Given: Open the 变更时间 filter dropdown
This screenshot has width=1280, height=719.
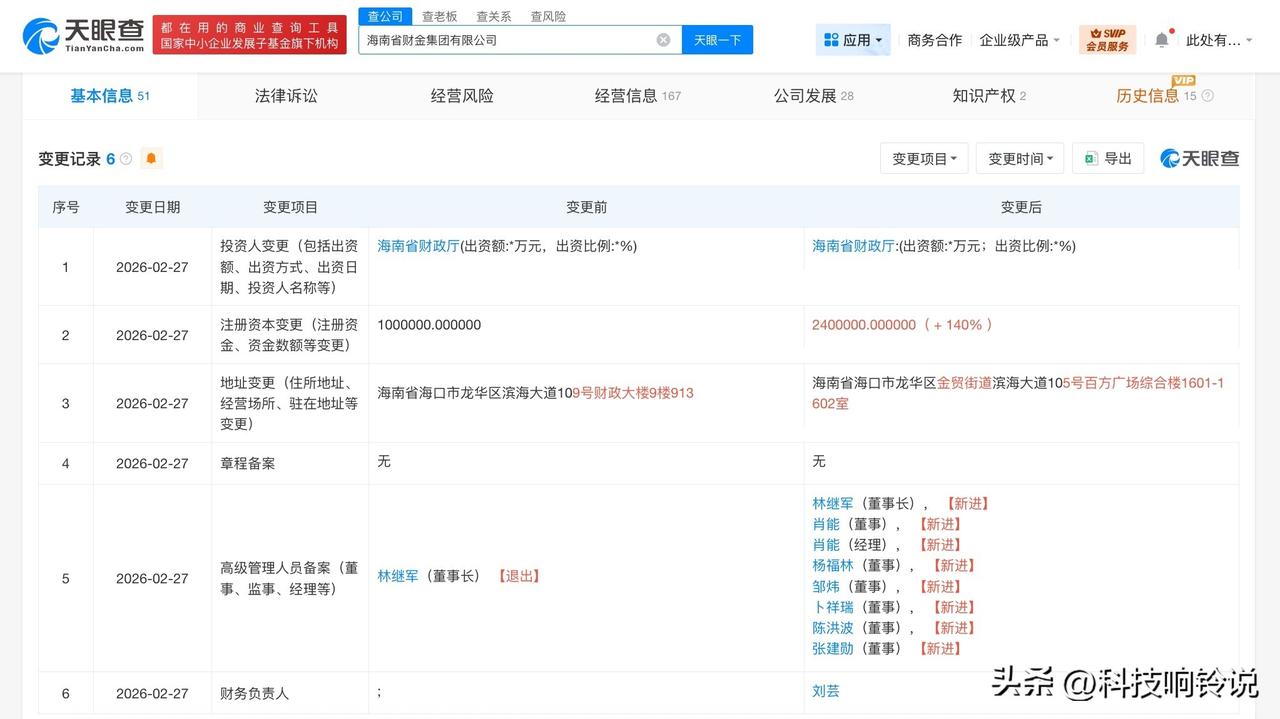Looking at the screenshot, I should pos(1020,158).
